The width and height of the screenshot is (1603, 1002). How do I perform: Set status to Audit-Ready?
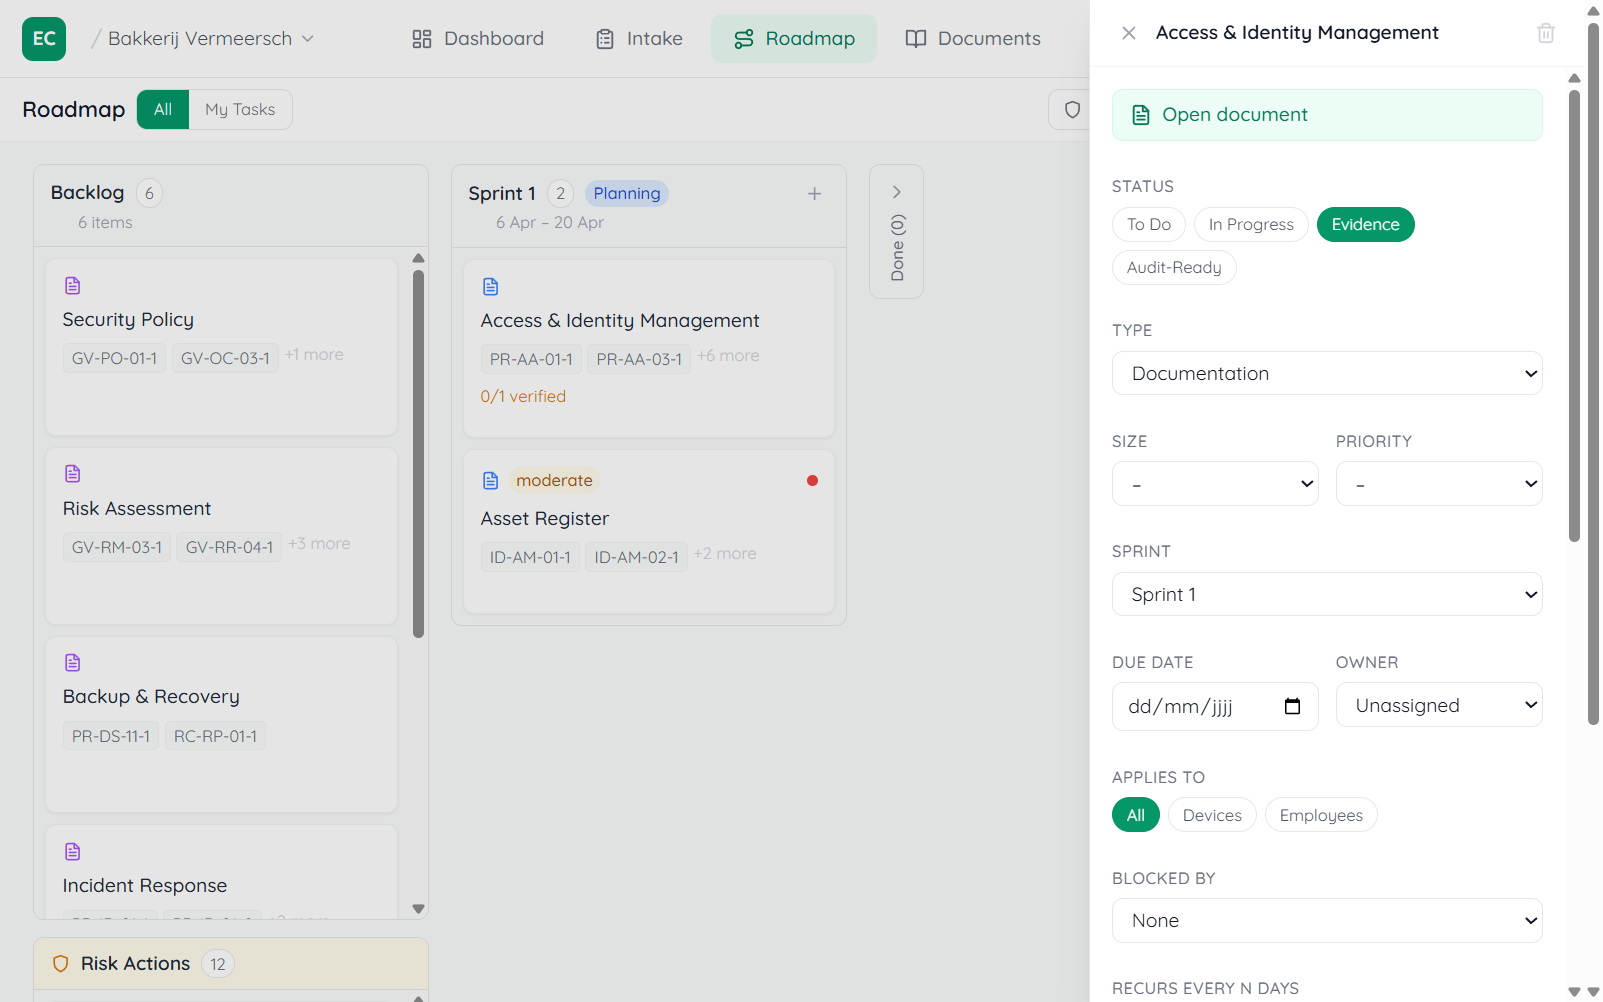point(1173,268)
